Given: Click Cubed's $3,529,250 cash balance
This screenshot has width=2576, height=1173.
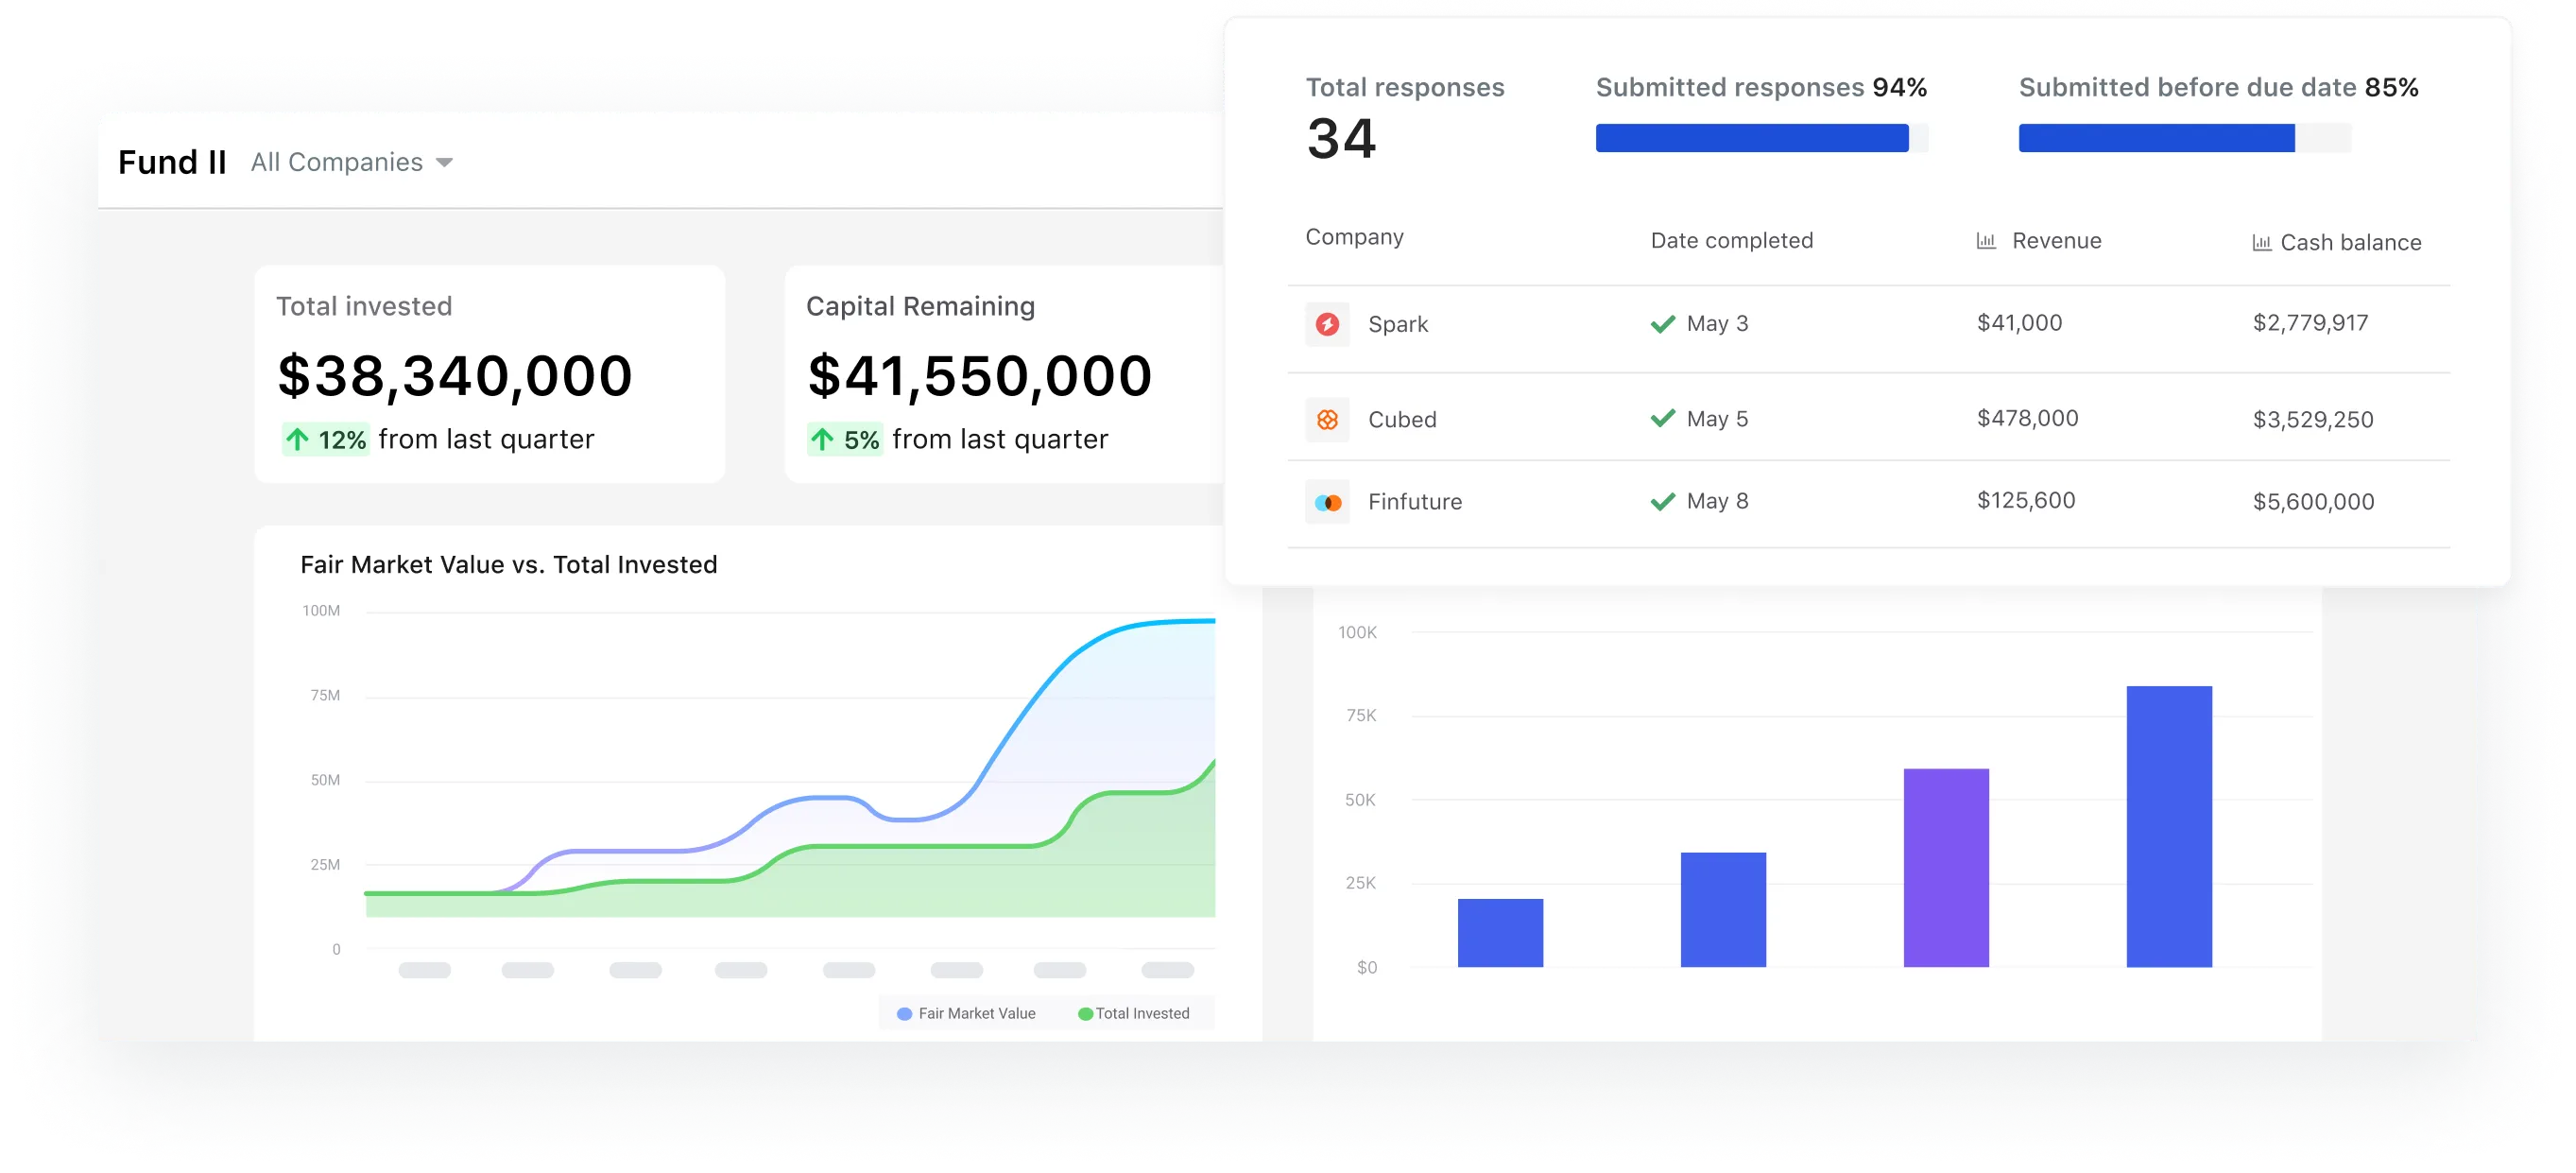Looking at the screenshot, I should coord(2312,420).
